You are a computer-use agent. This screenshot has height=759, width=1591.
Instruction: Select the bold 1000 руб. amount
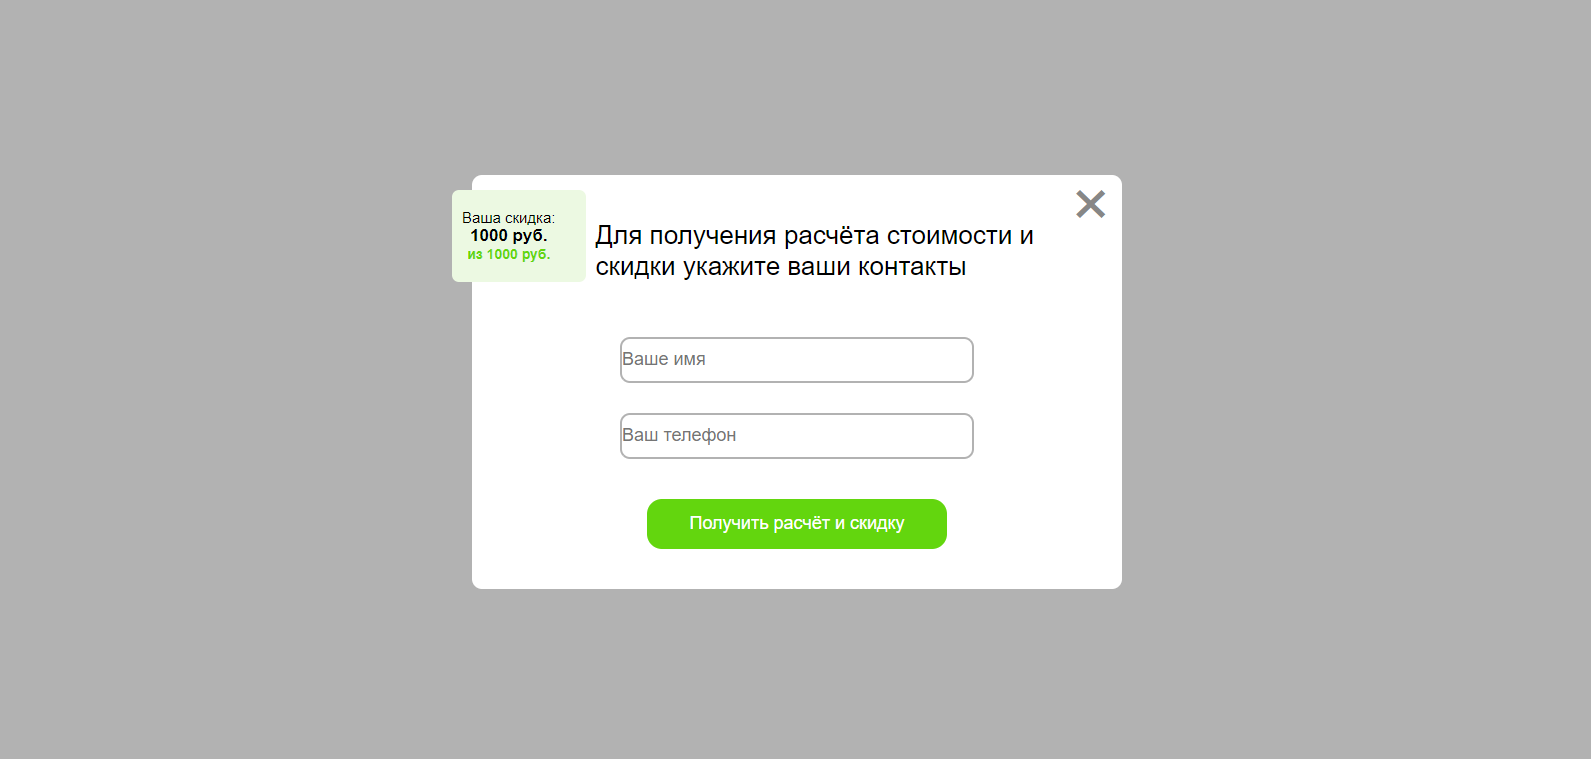pos(509,236)
